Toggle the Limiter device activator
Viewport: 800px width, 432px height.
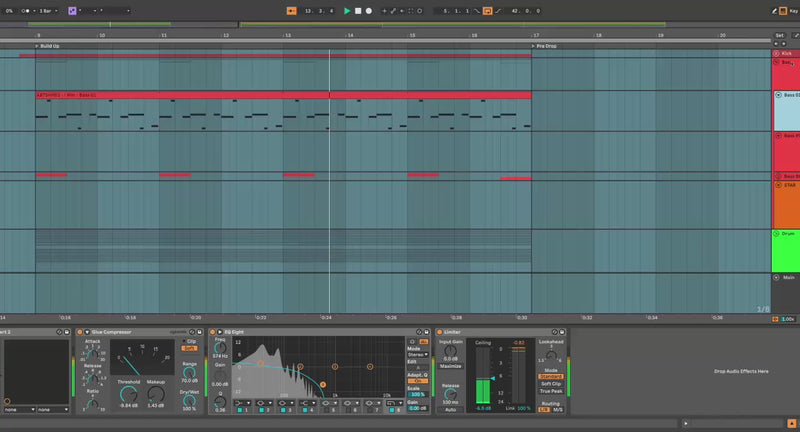[439, 331]
